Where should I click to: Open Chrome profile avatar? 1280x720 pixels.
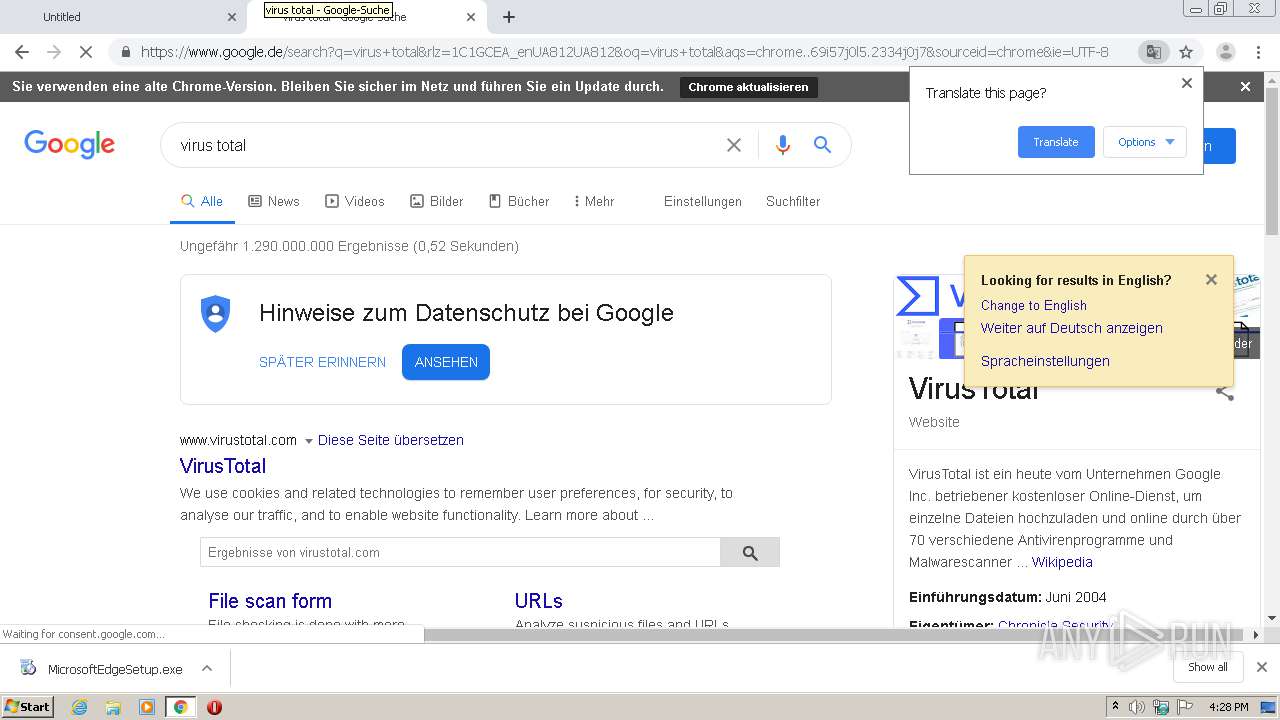pyautogui.click(x=1225, y=52)
